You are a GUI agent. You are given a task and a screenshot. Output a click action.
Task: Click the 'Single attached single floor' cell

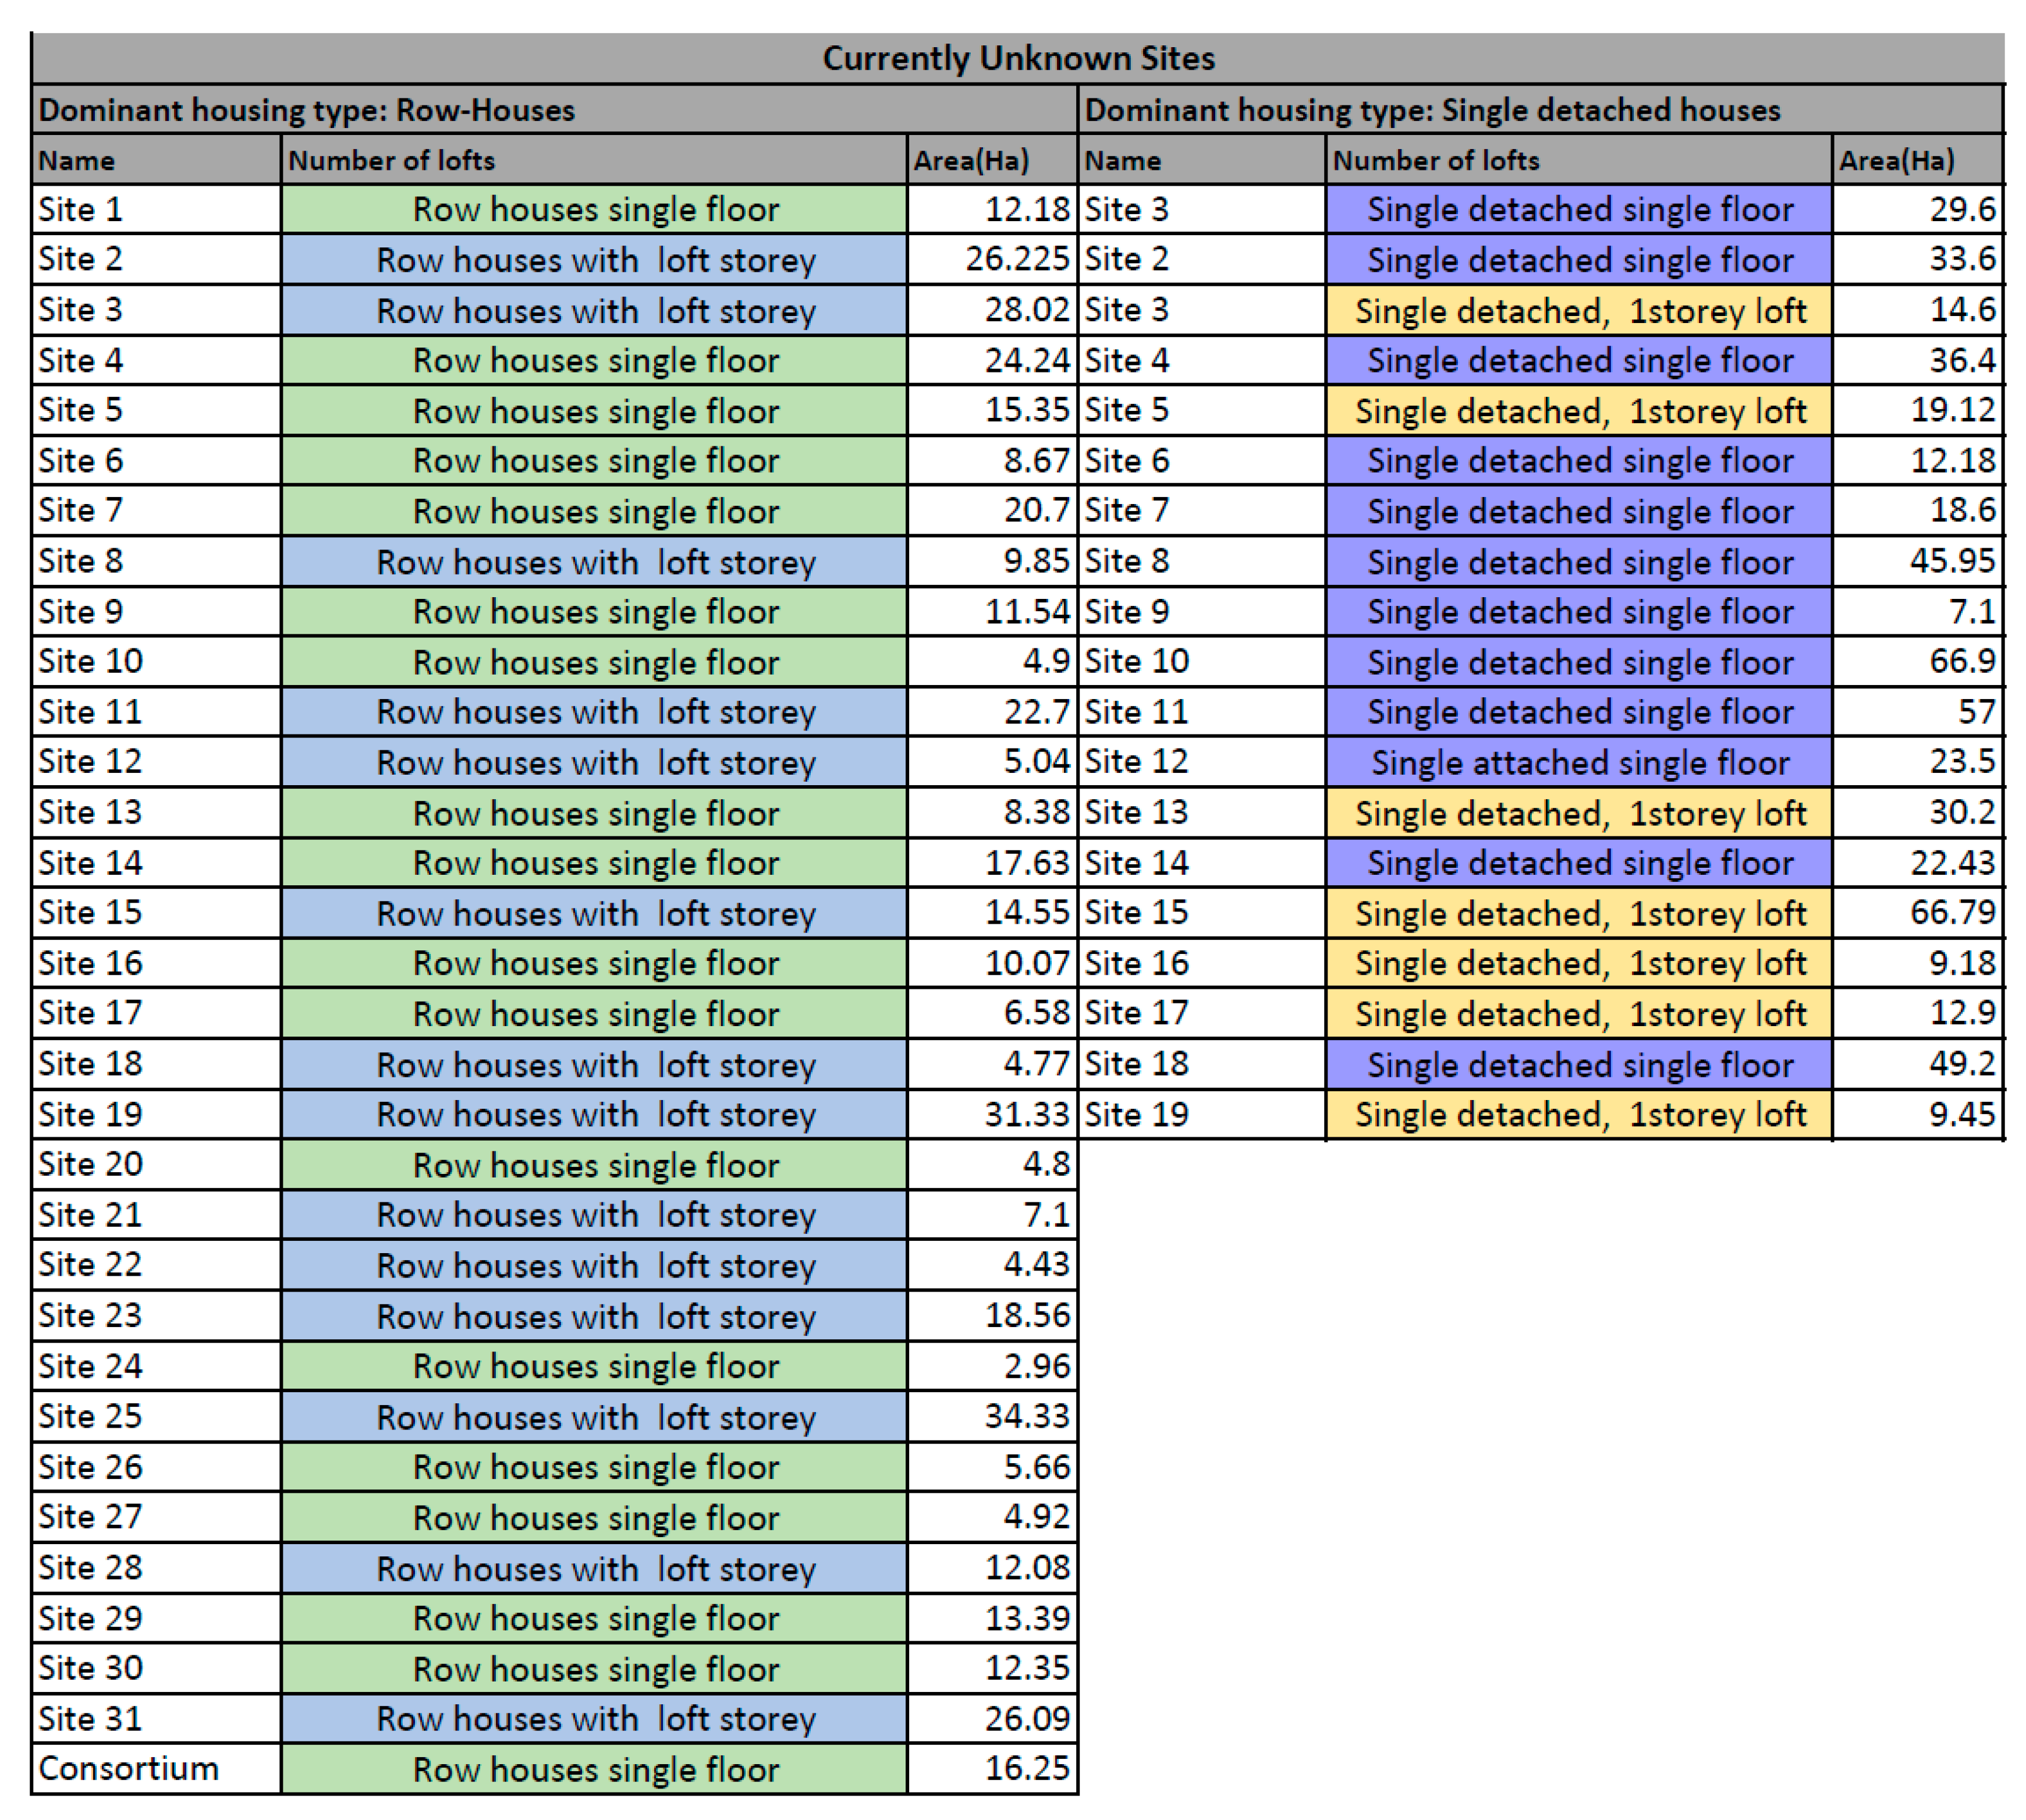[x=1579, y=762]
